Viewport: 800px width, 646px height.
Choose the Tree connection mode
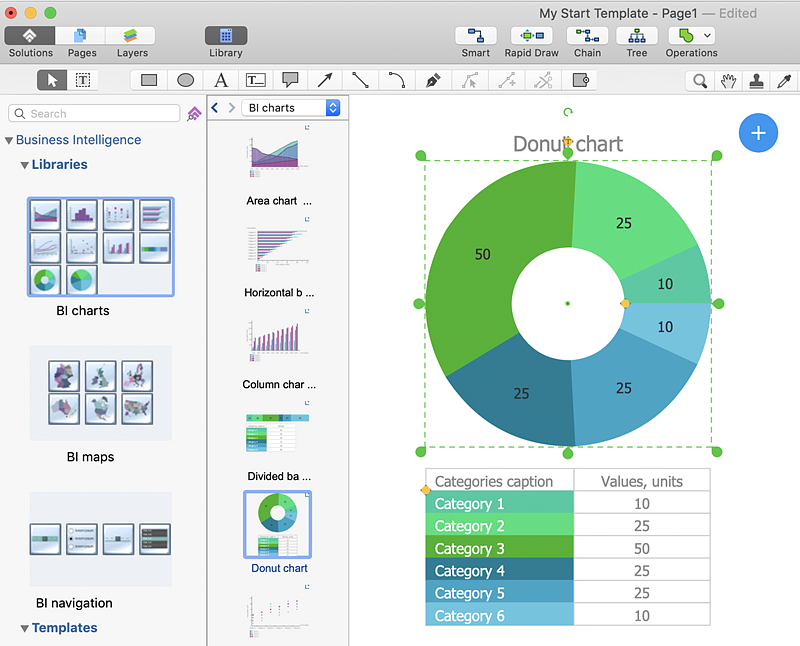[x=637, y=36]
